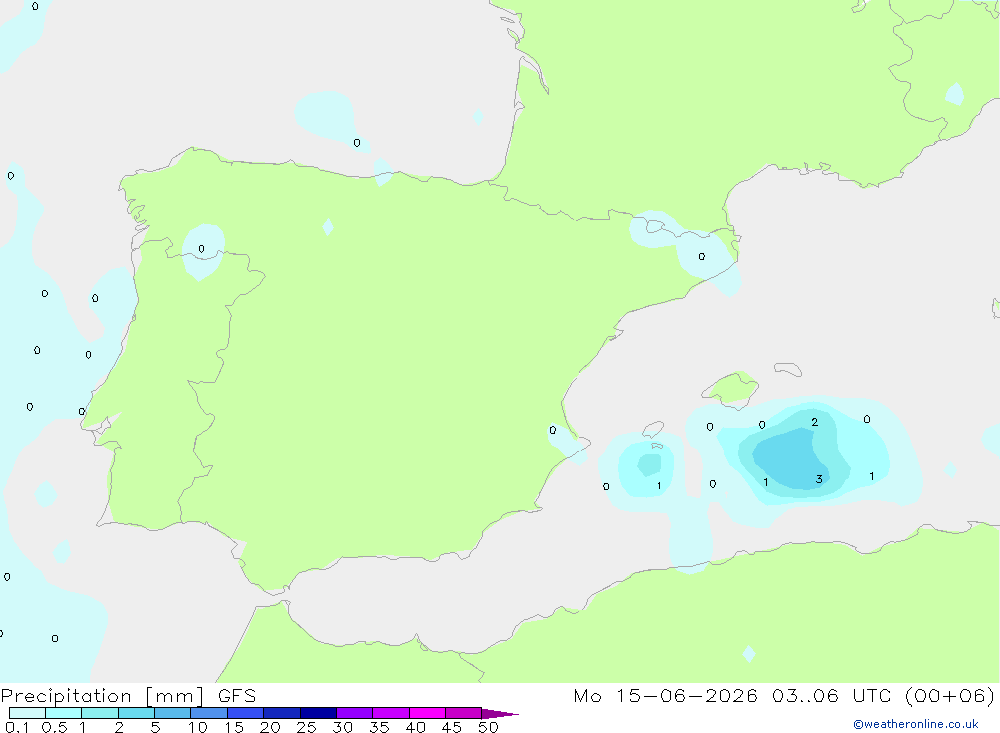Click the '(00+06)' forecast offset text
The height and width of the screenshot is (733, 1000).
click(950, 695)
